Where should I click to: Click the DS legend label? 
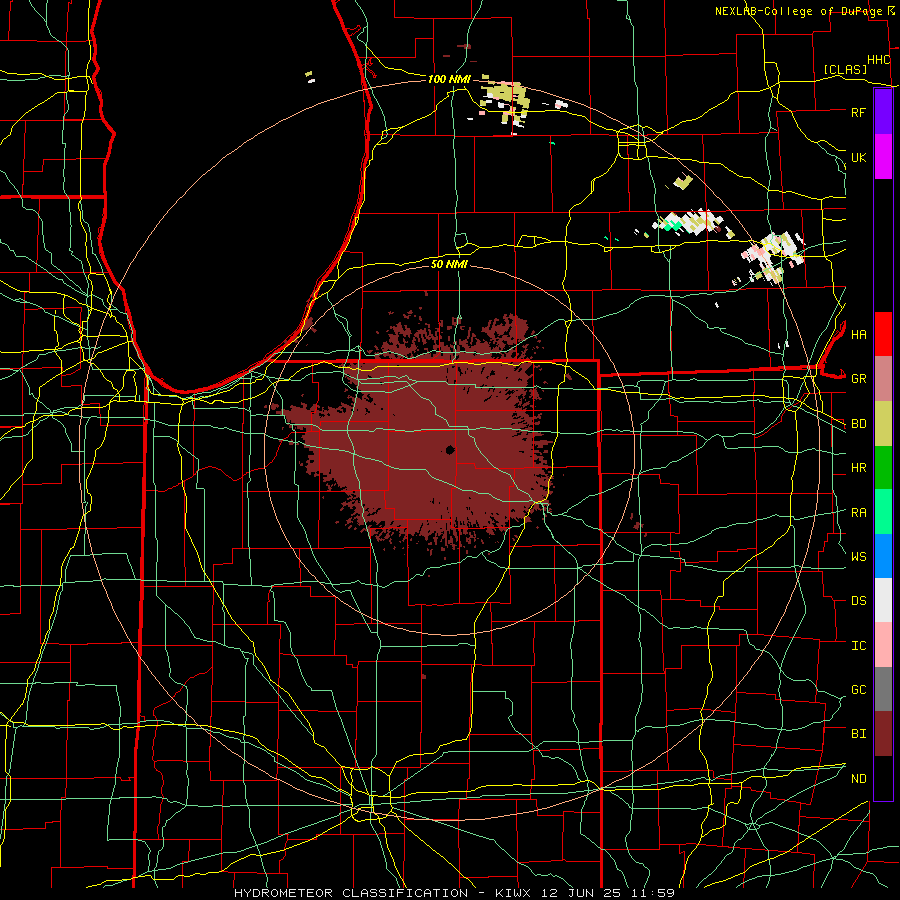(858, 601)
